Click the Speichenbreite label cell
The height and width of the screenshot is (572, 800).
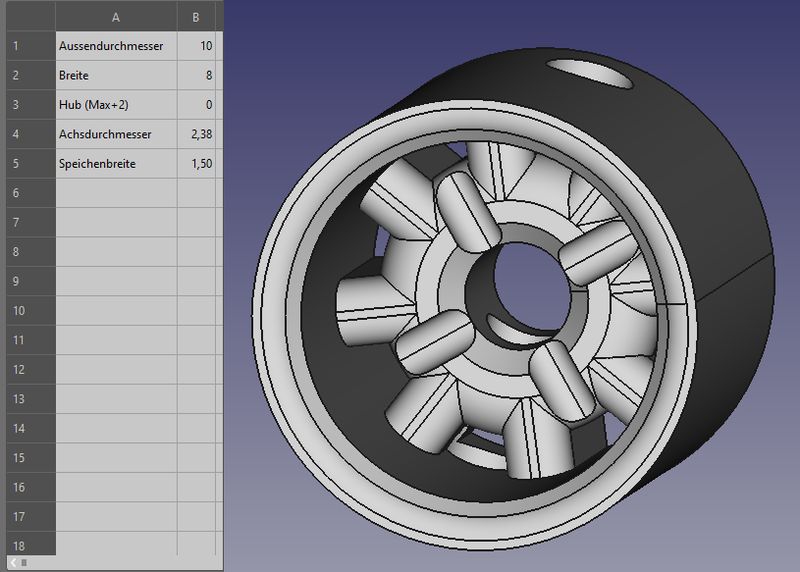pyautogui.click(x=116, y=163)
